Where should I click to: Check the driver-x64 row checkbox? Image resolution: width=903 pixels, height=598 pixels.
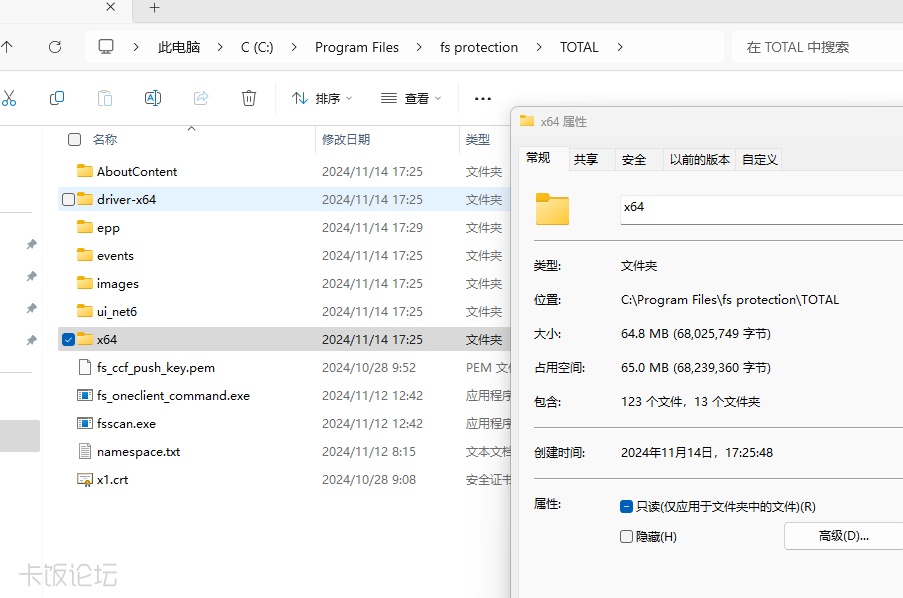click(x=69, y=199)
